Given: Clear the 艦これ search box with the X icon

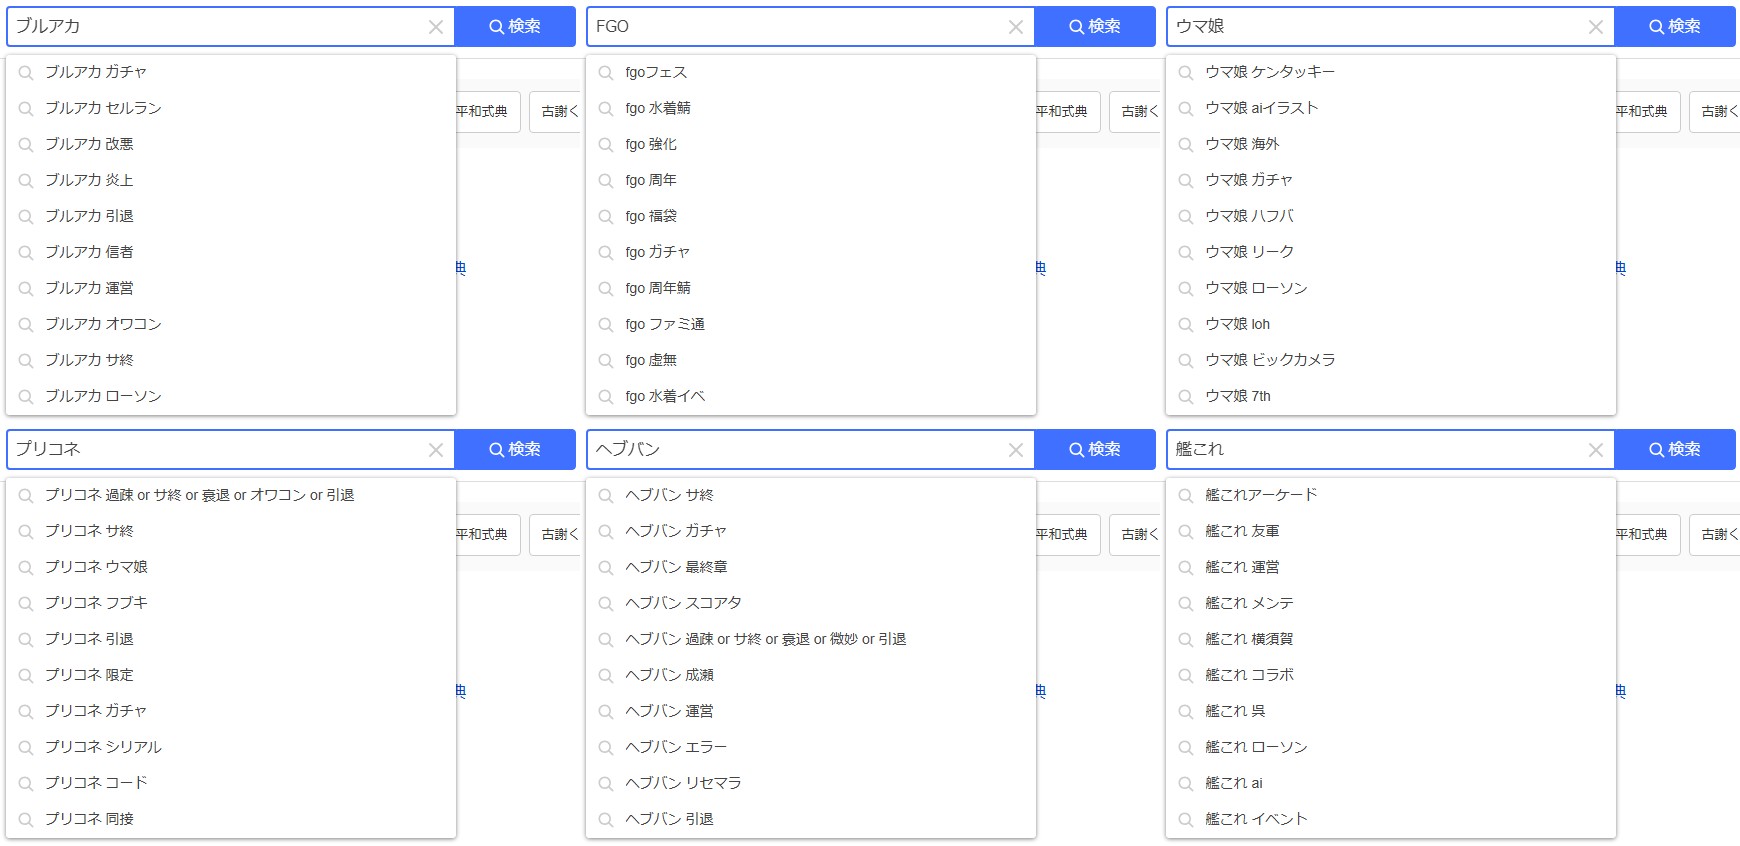Looking at the screenshot, I should 1596,450.
